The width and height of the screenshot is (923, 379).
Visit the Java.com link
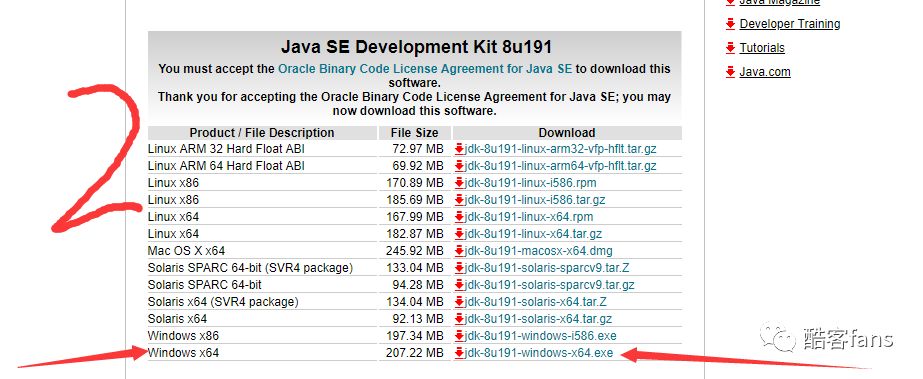coord(765,72)
